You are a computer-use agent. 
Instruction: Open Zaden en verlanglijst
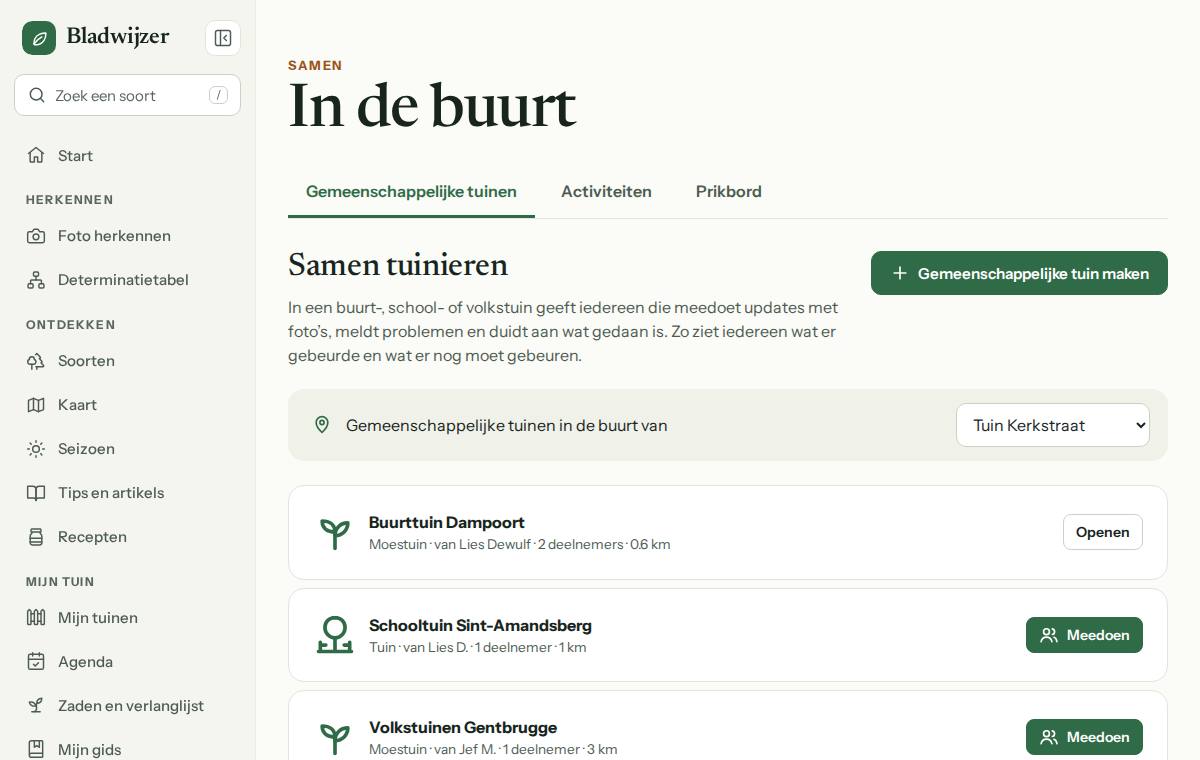(x=127, y=706)
